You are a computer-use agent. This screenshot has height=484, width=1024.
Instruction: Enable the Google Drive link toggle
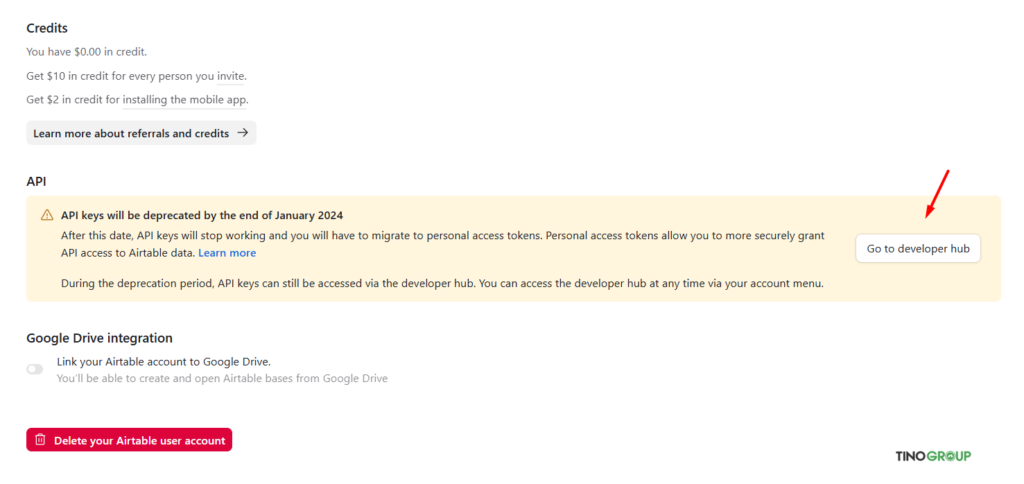click(x=35, y=369)
